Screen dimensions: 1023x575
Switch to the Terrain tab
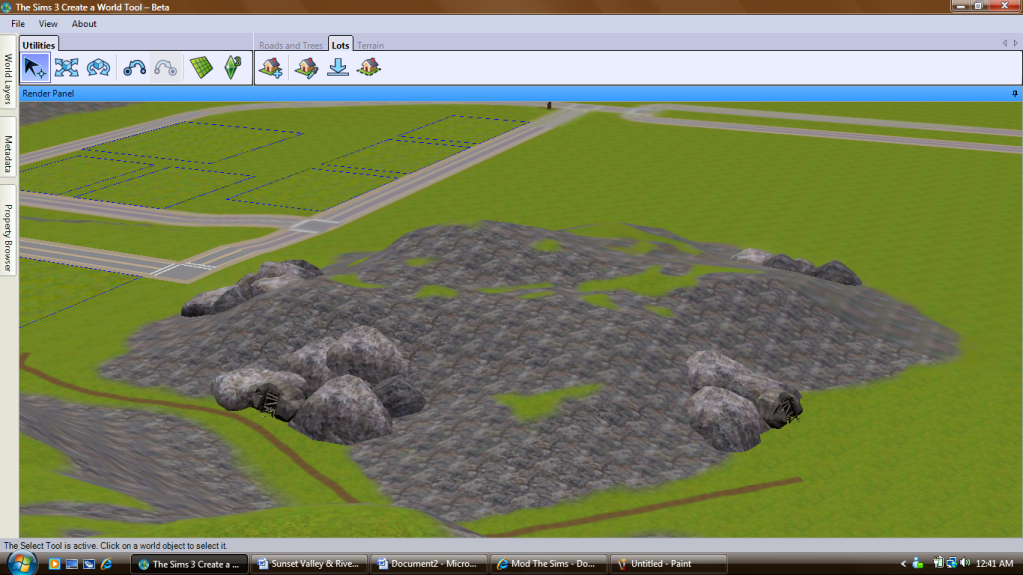[370, 46]
